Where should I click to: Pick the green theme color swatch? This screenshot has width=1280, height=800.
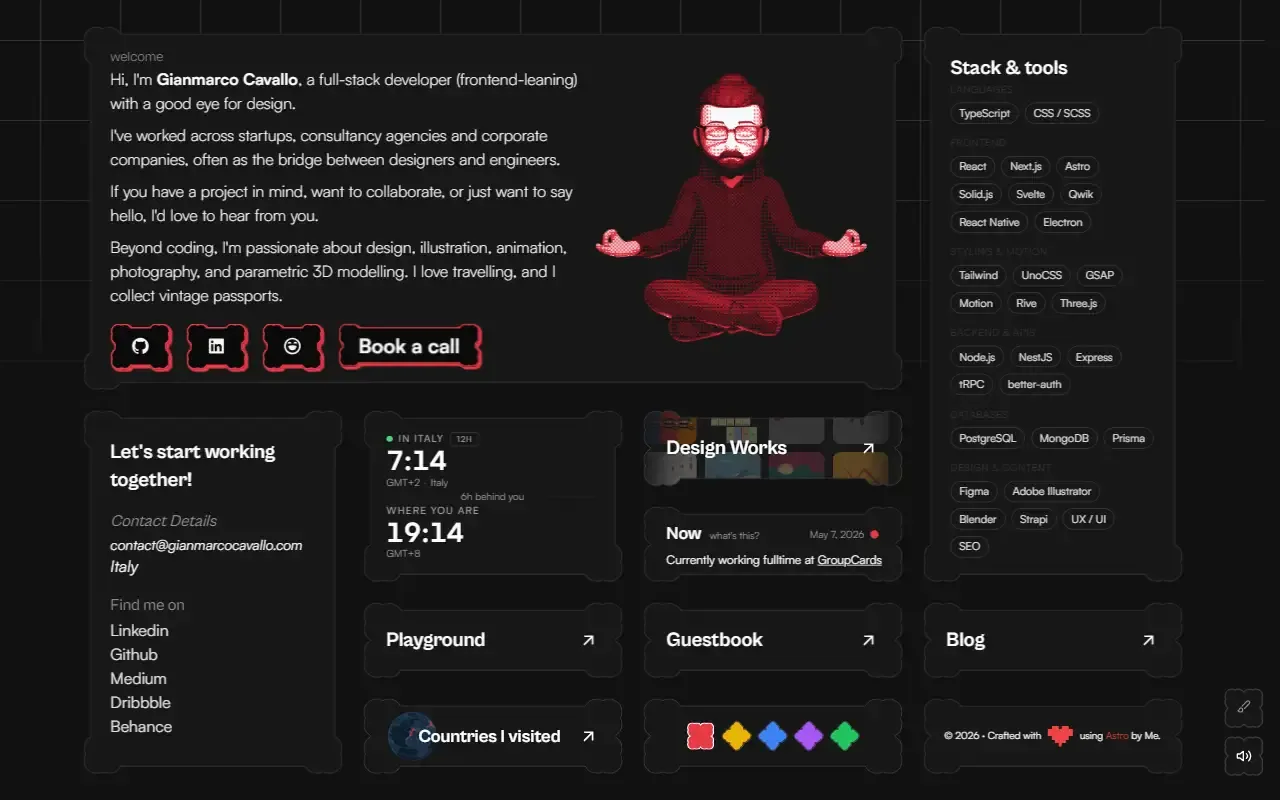(x=844, y=737)
